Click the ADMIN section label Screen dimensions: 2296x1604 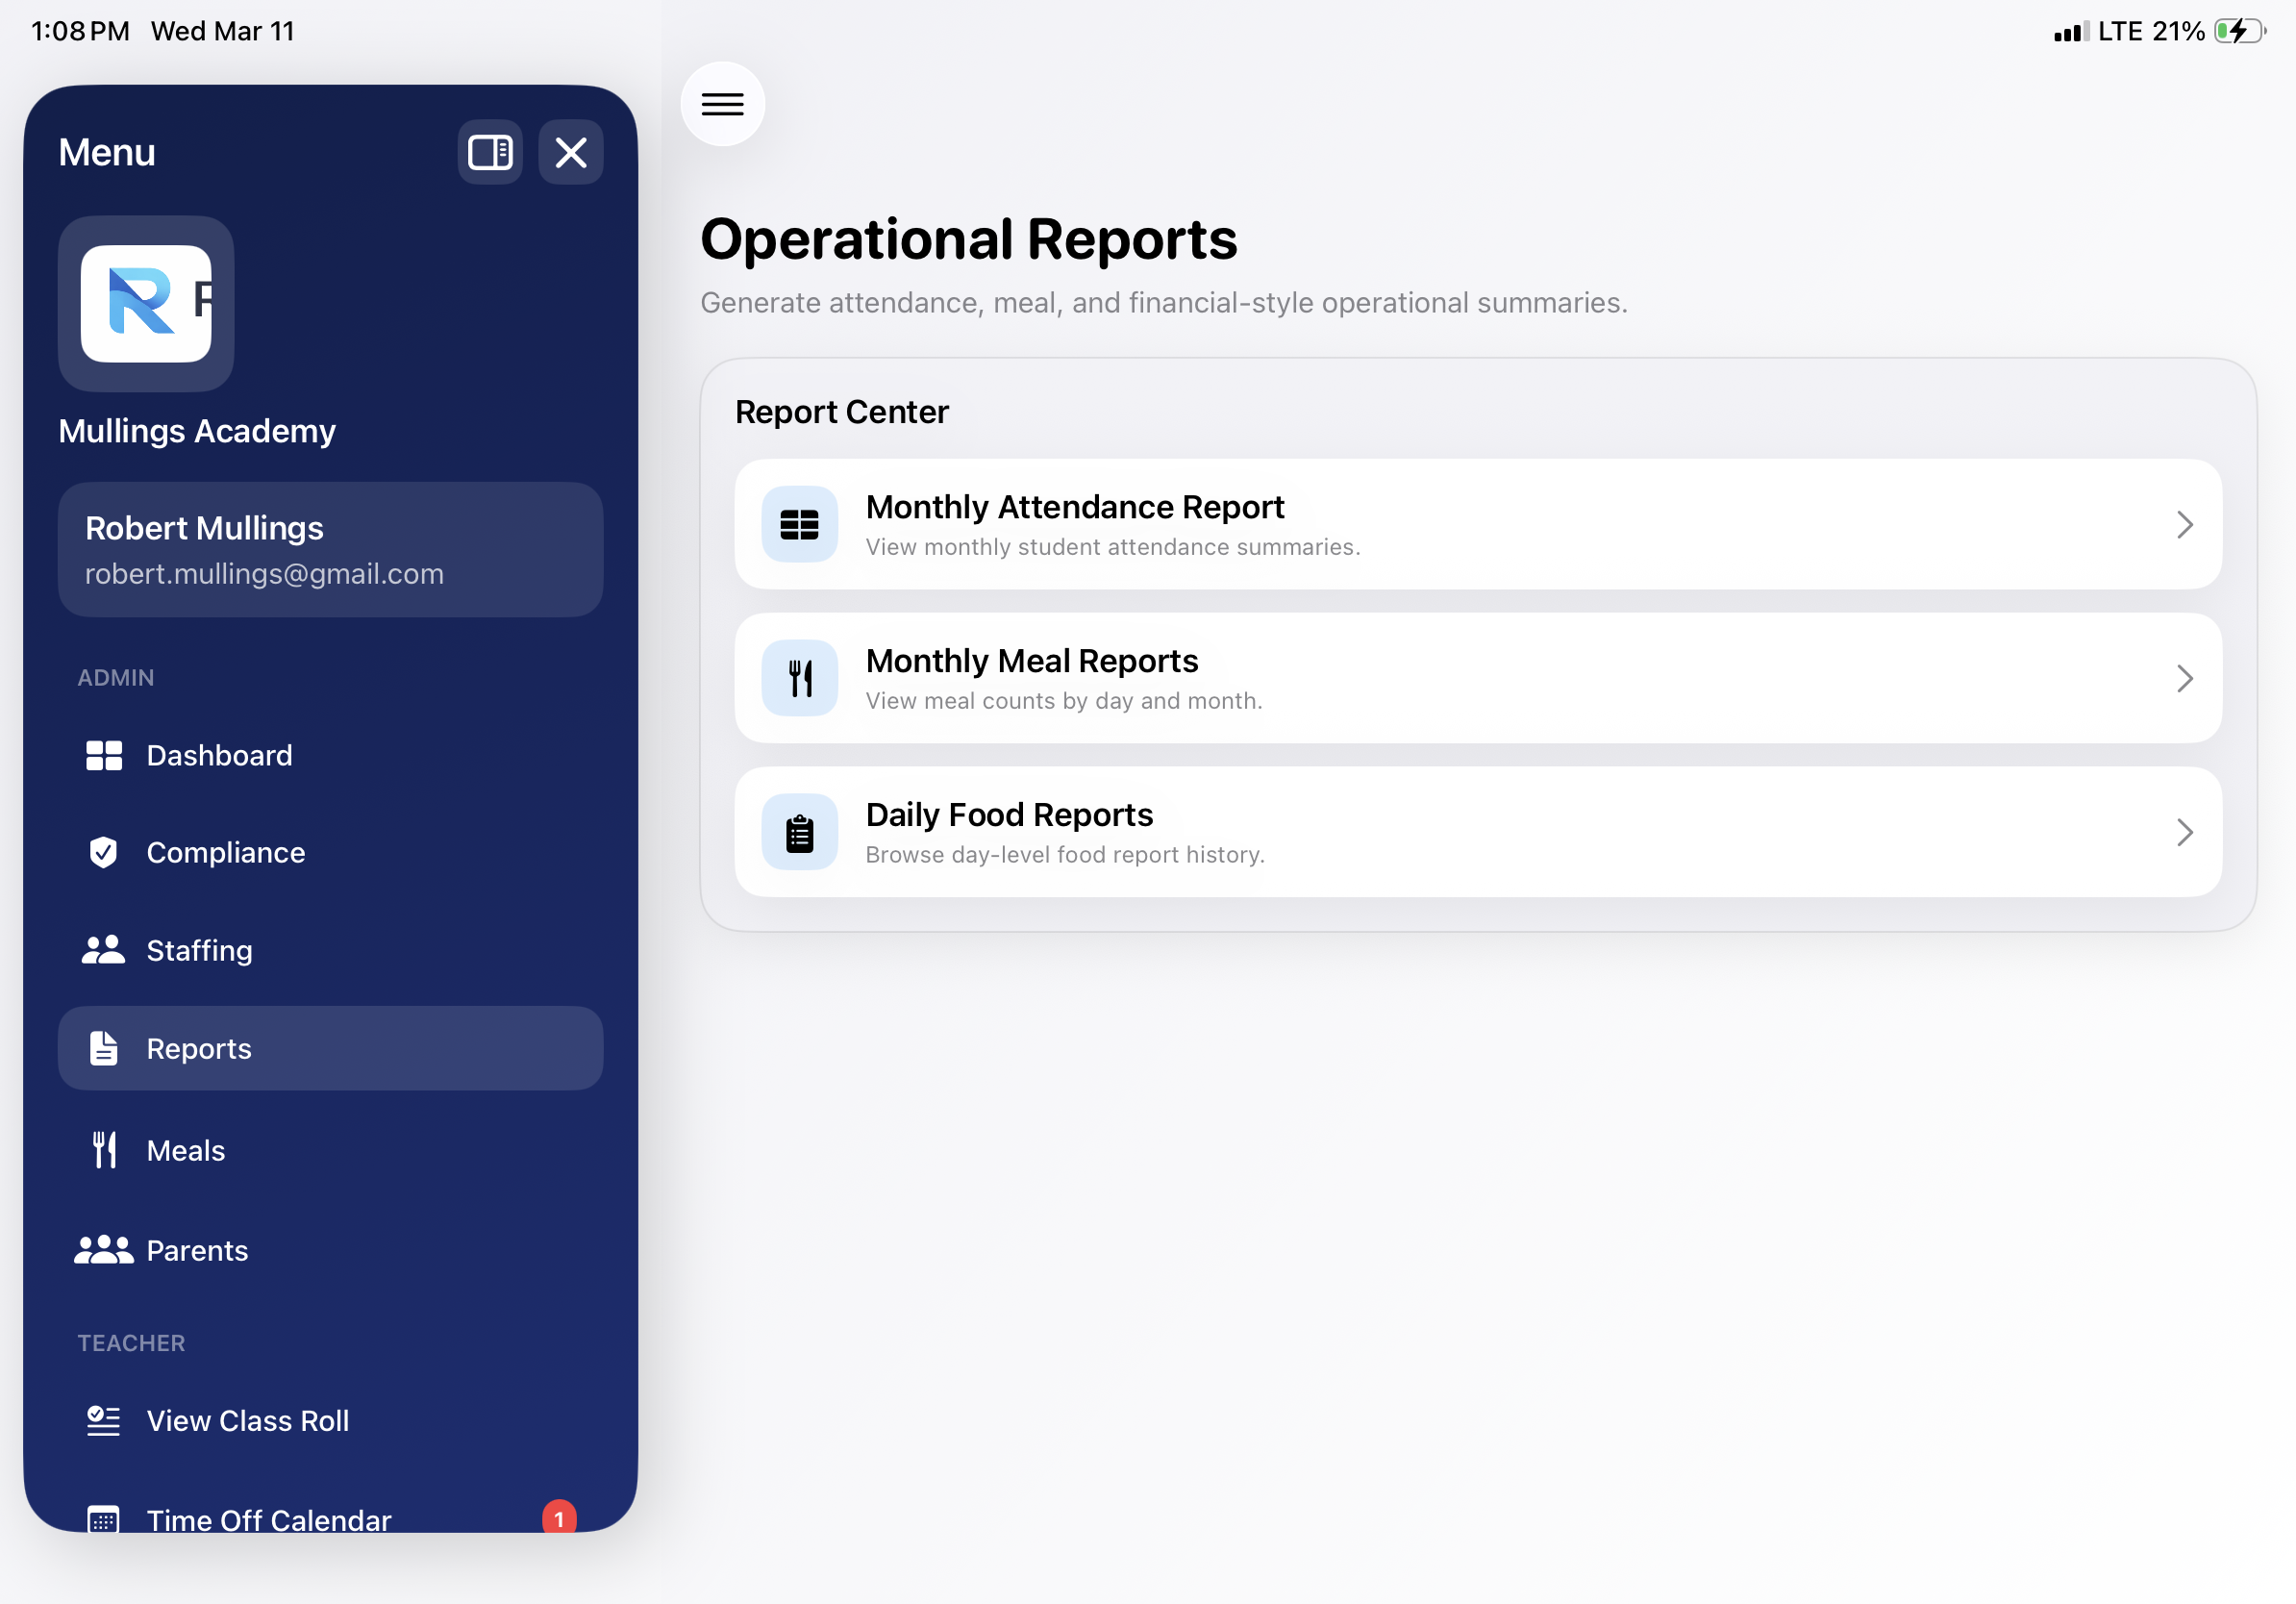pos(116,678)
